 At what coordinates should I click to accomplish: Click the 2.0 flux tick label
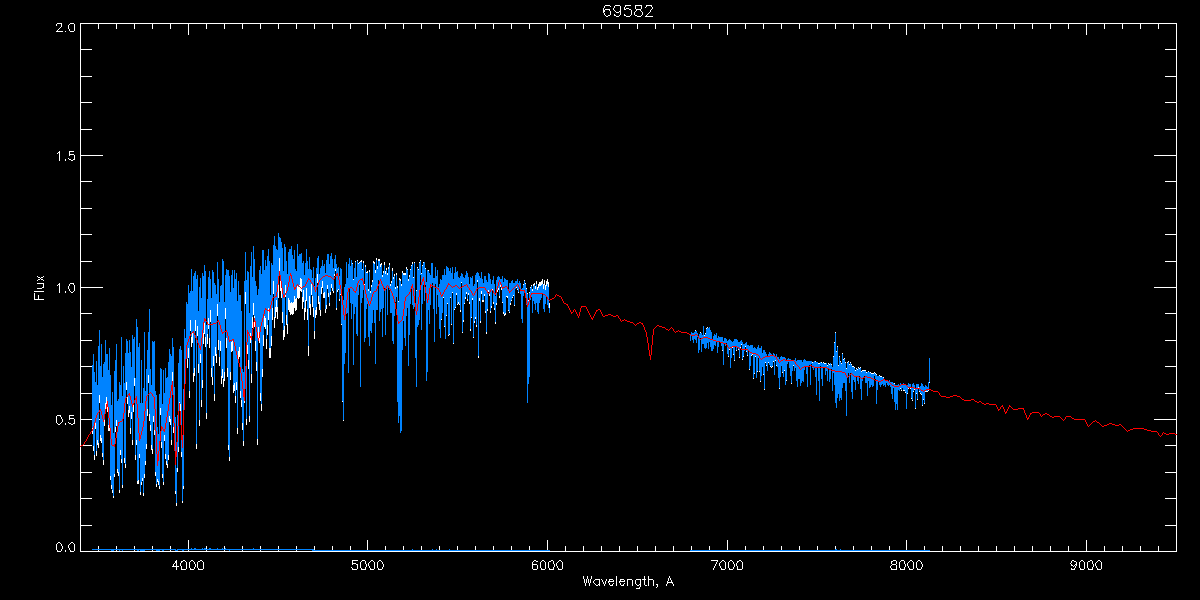[65, 27]
